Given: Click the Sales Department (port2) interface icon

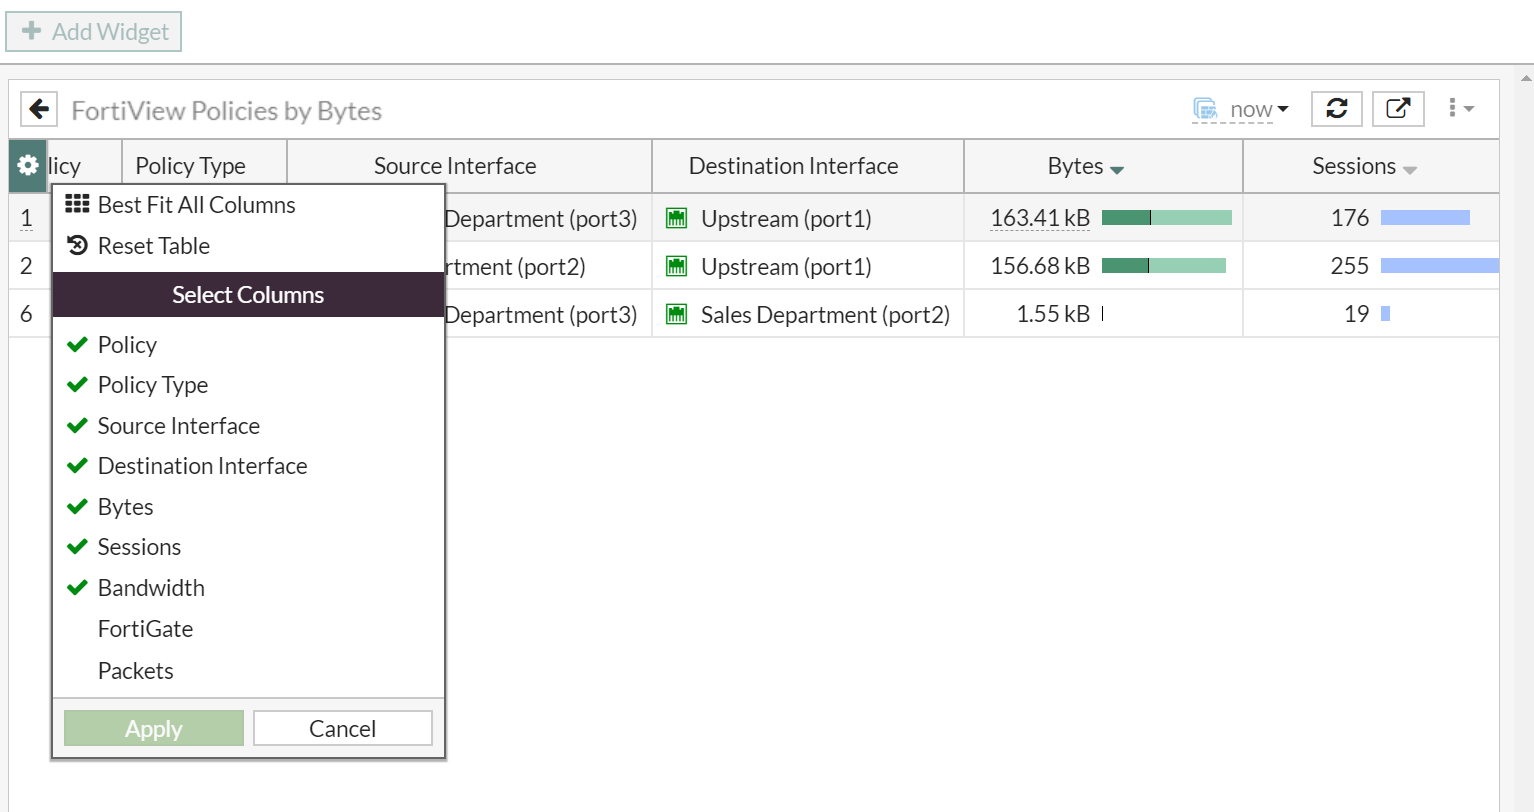Looking at the screenshot, I should (x=677, y=315).
